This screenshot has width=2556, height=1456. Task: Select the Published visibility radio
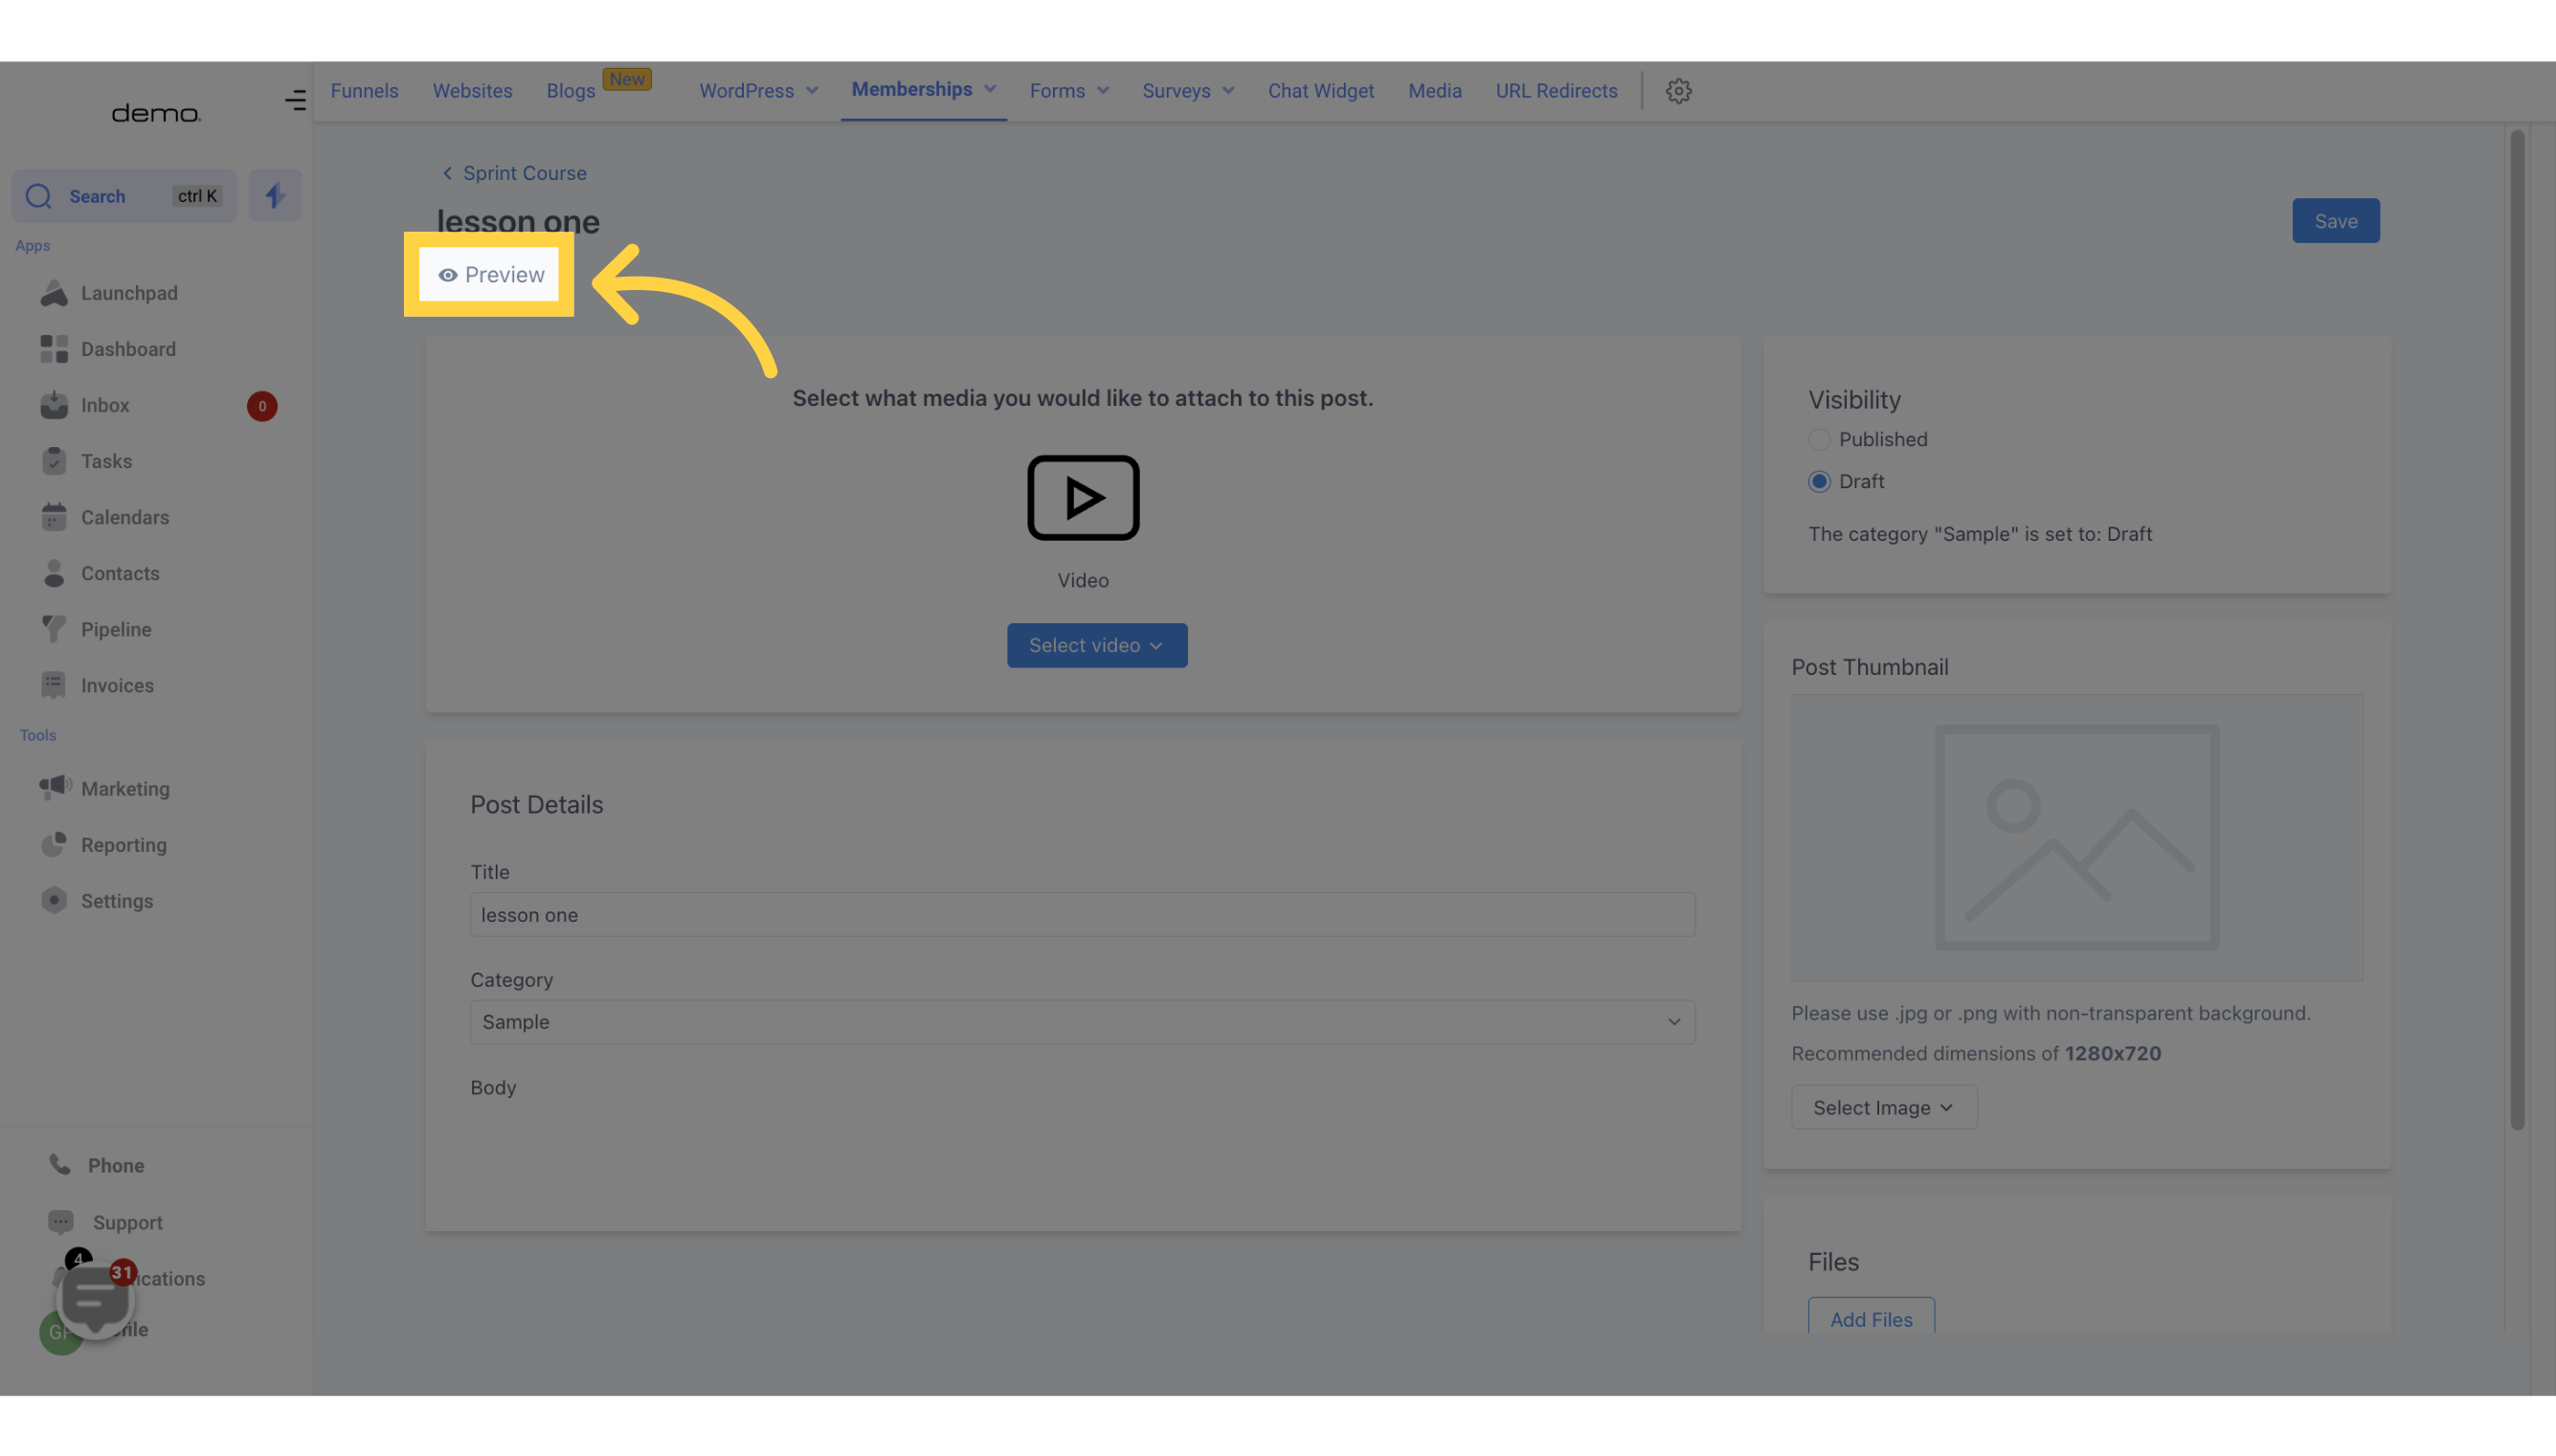coord(1819,439)
